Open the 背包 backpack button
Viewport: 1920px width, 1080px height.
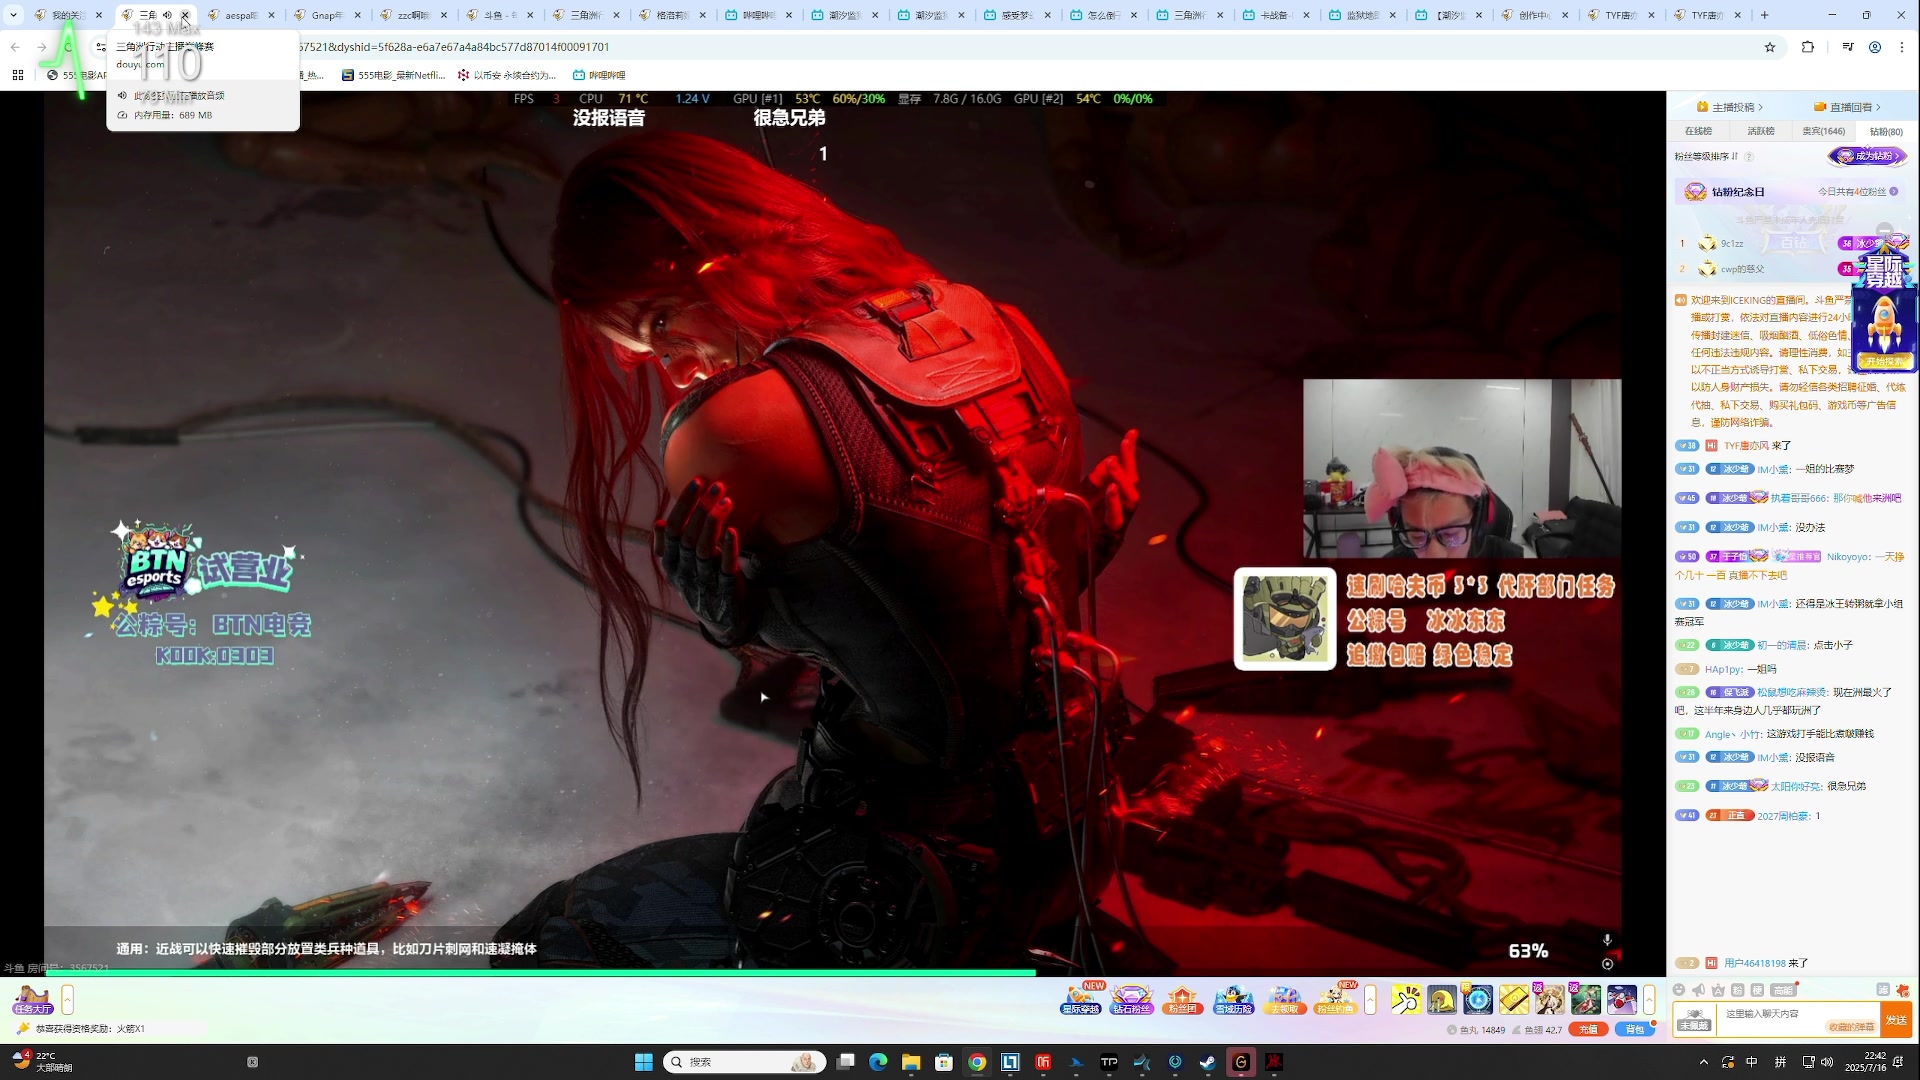pos(1634,1029)
